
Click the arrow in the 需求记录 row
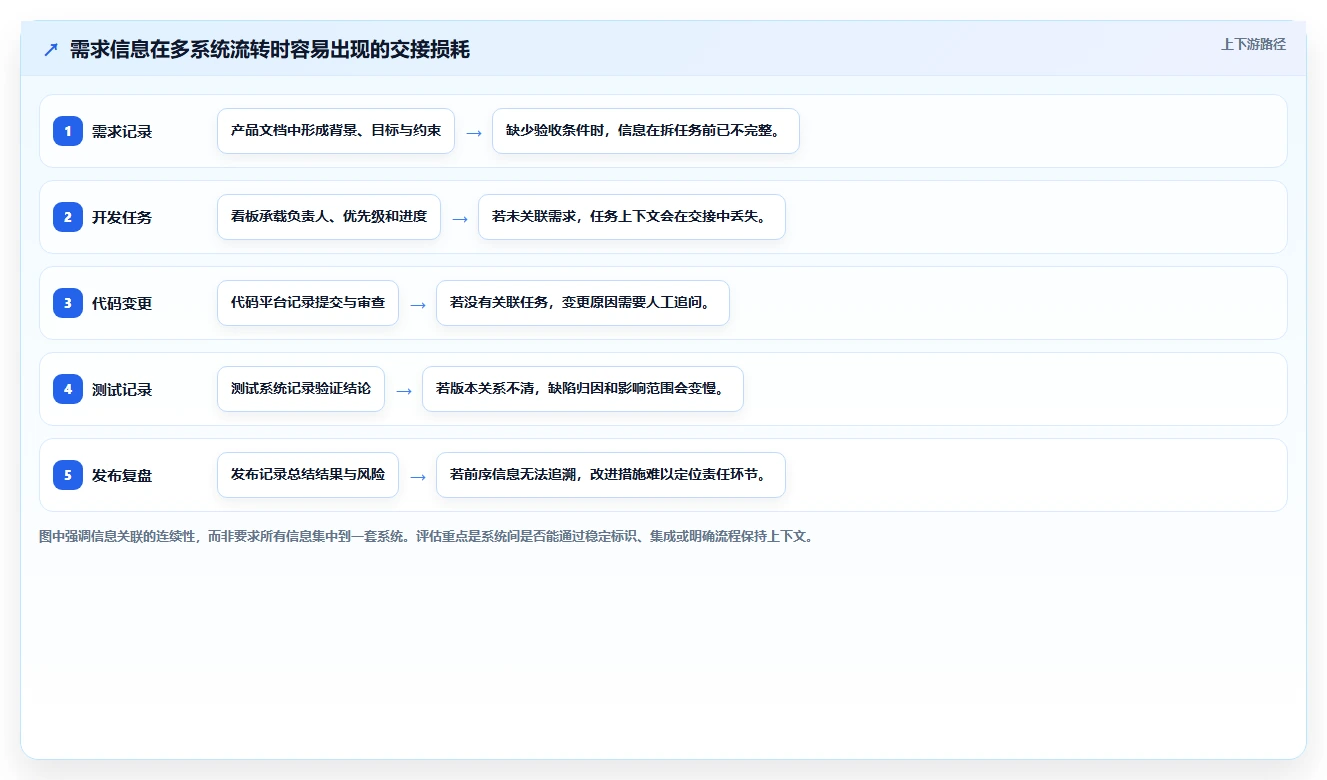tap(474, 132)
